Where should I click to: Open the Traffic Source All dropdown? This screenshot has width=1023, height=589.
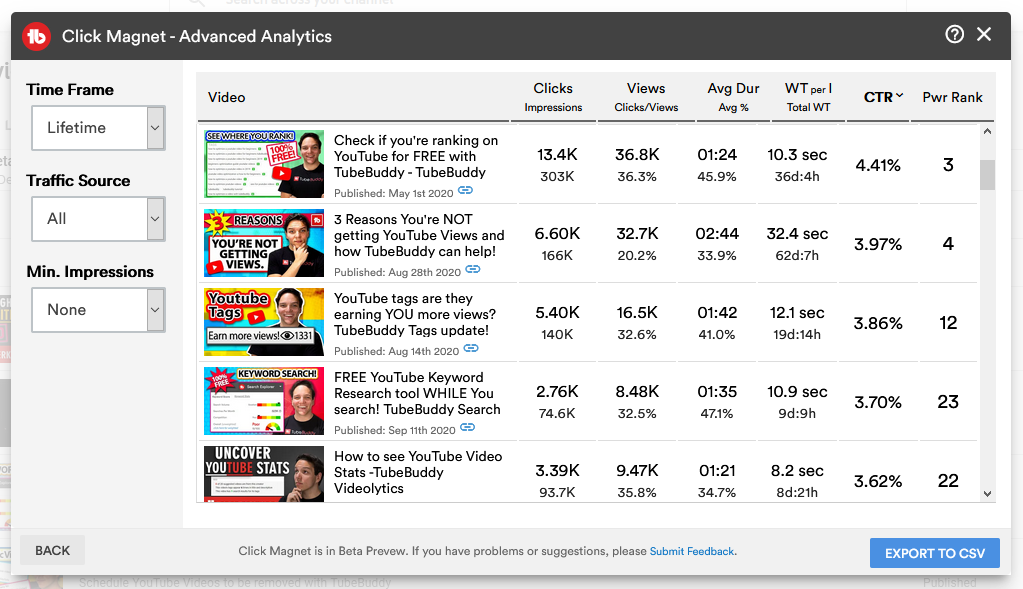coord(98,219)
